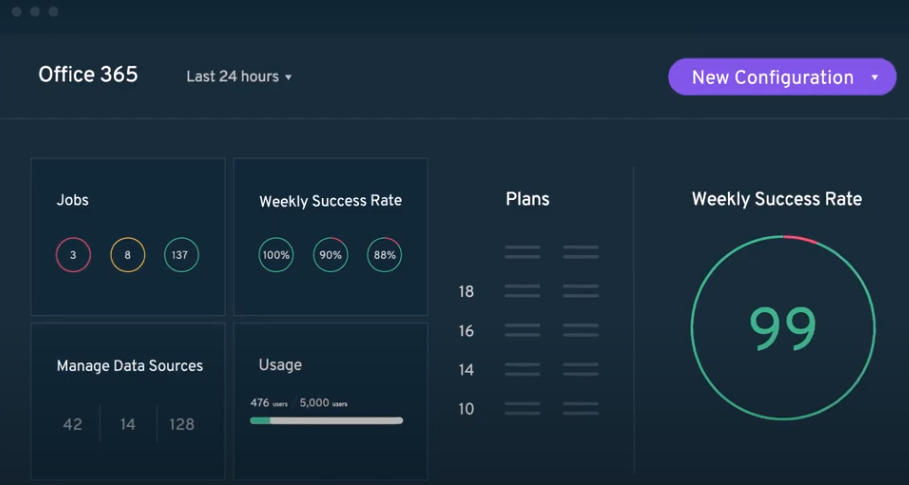The width and height of the screenshot is (909, 485).
Task: Click the Usage progress bar
Action: [326, 421]
